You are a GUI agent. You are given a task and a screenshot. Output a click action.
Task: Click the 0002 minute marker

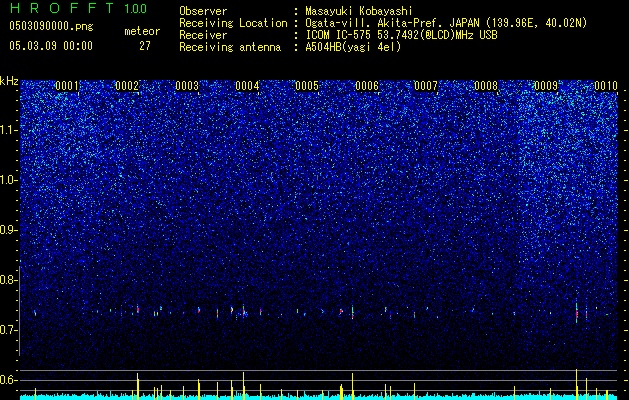[127, 86]
